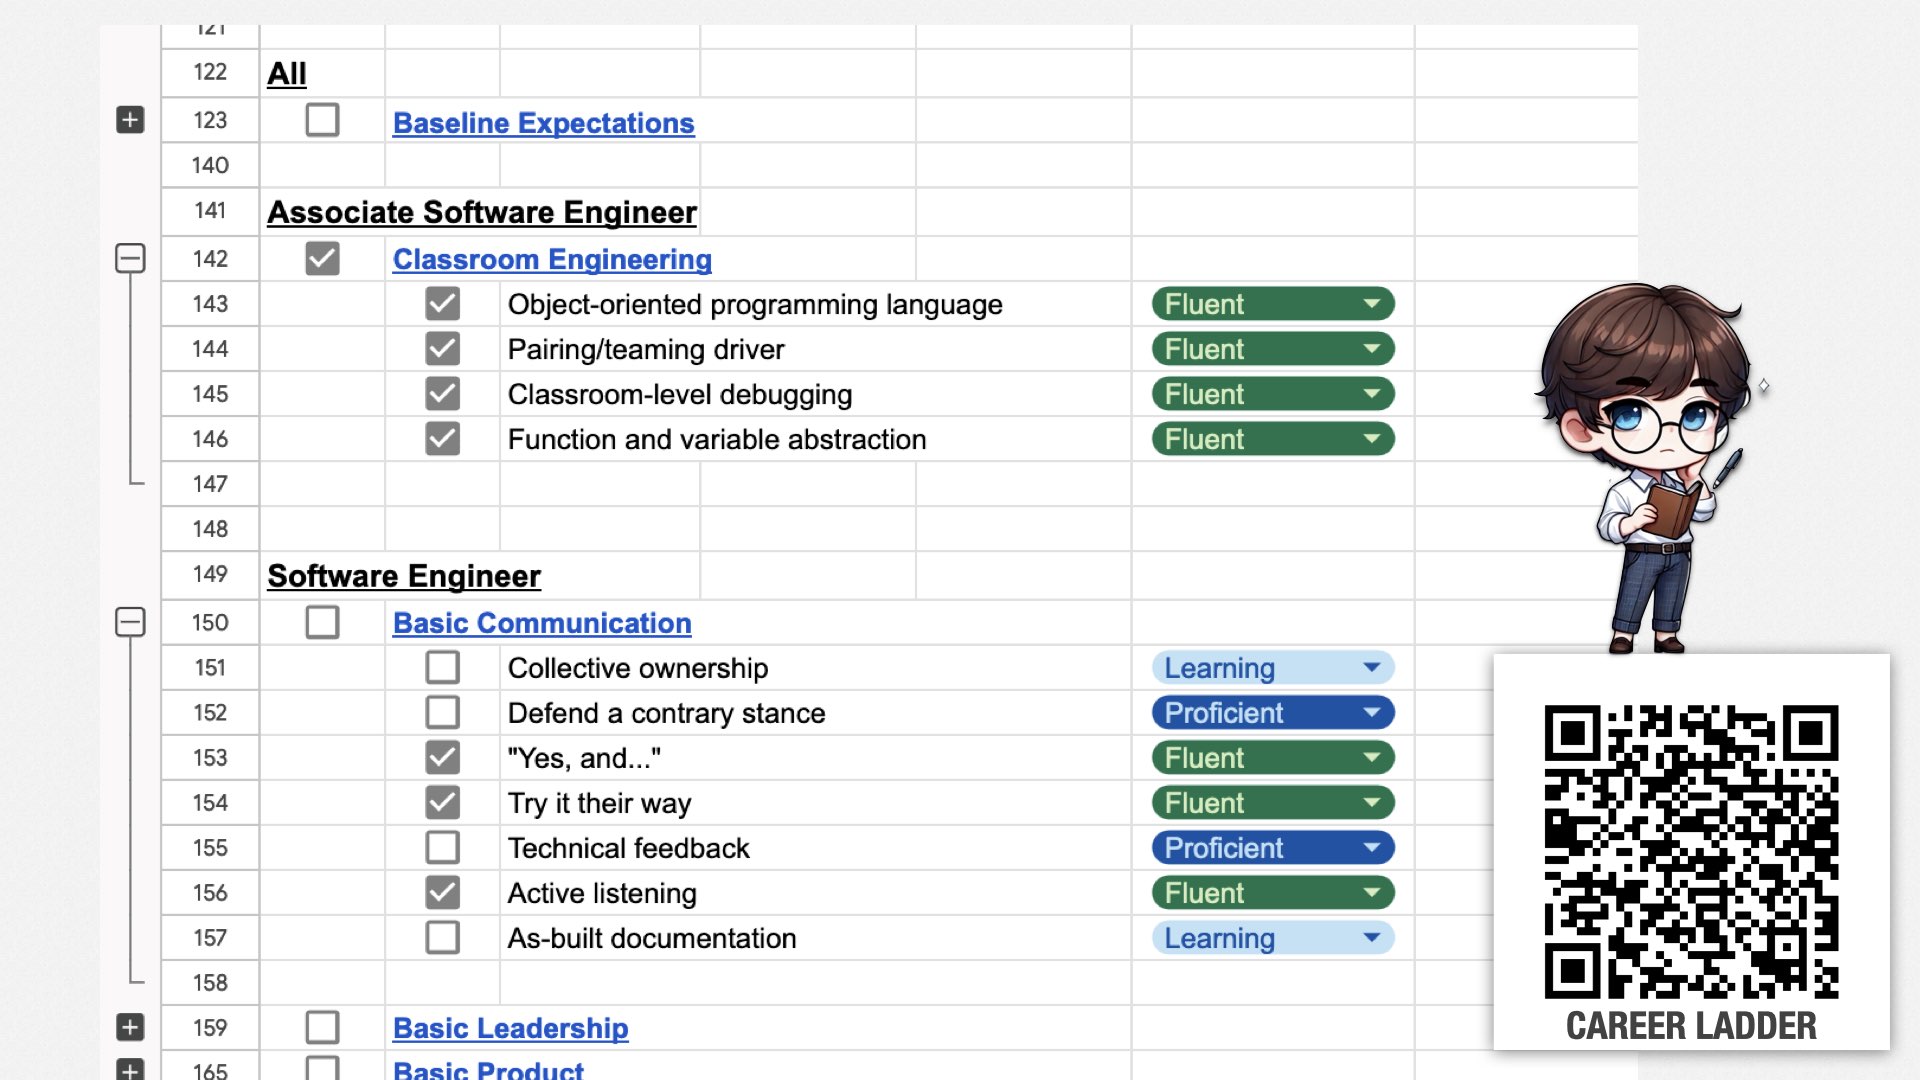This screenshot has height=1080, width=1920.
Task: Open Fluent dropdown for Active listening
Action: pyautogui.click(x=1273, y=893)
